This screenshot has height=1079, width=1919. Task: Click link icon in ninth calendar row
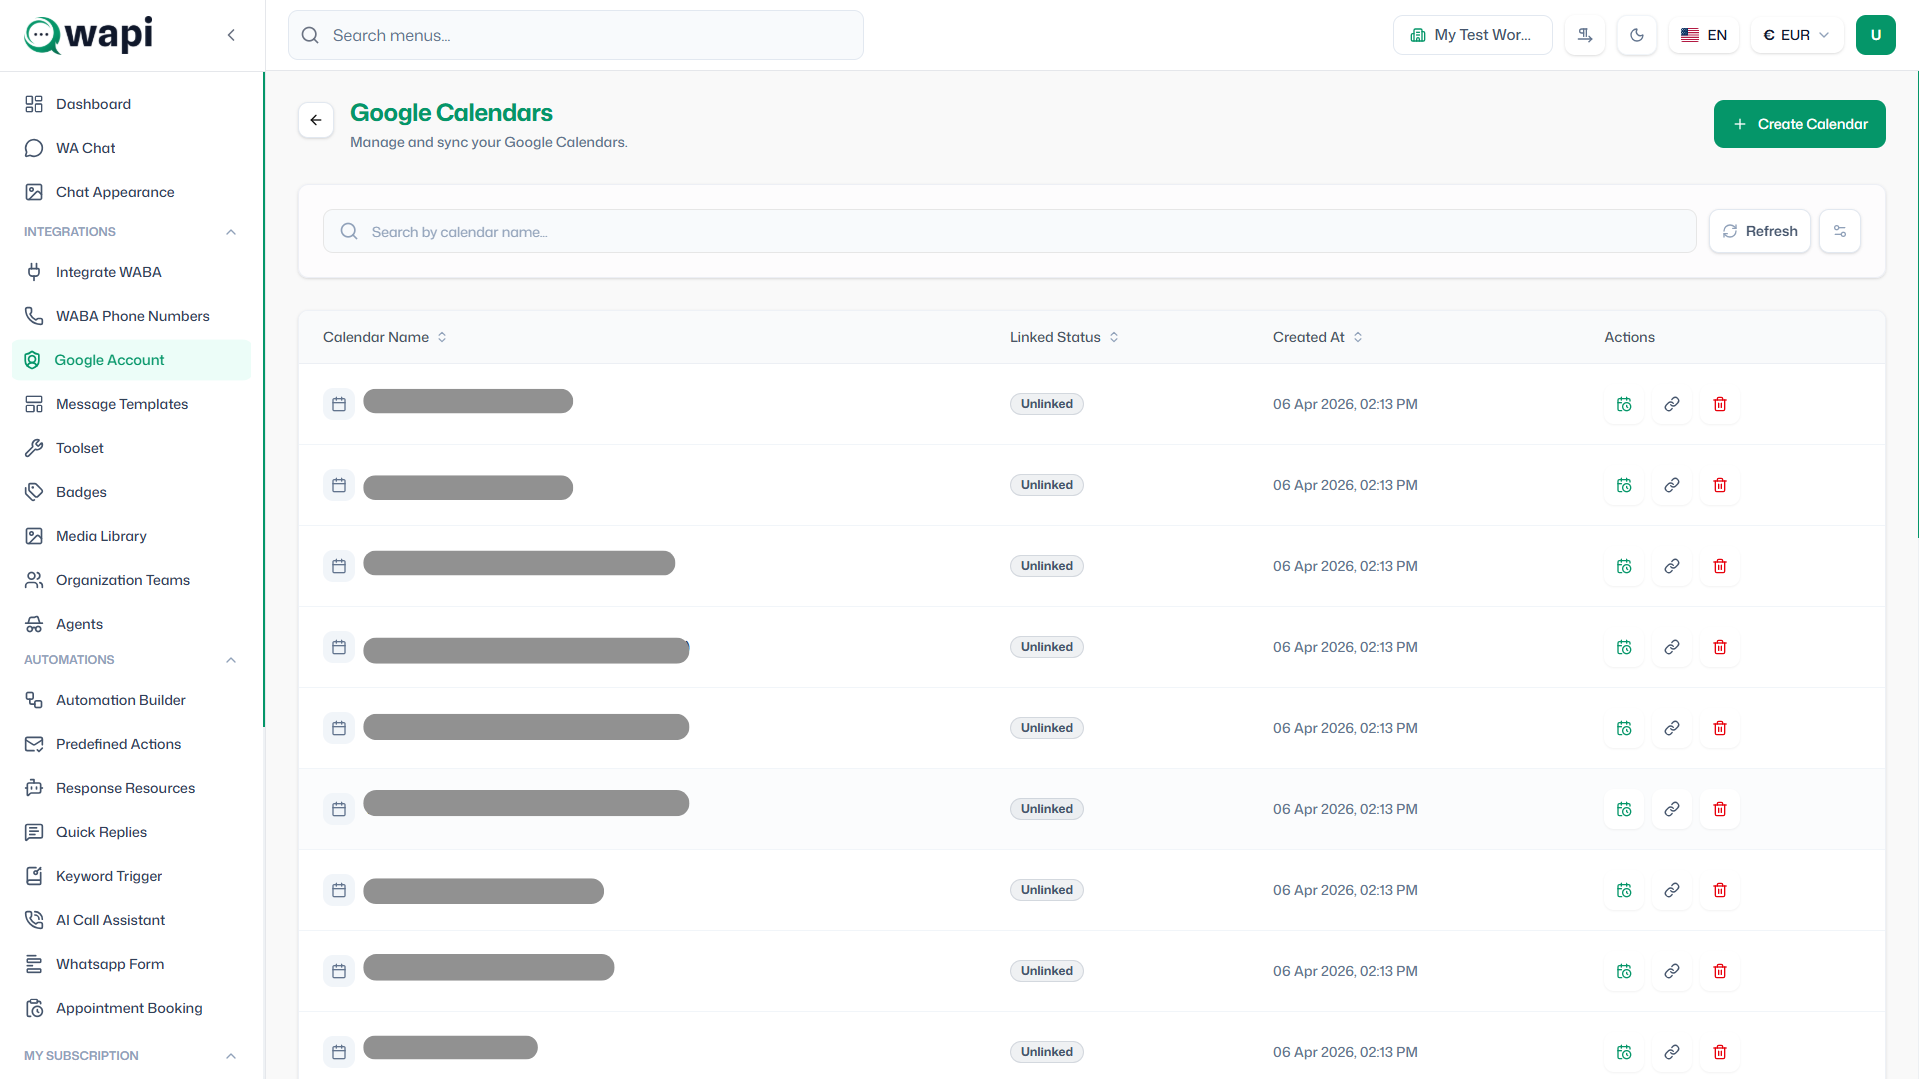(1672, 1052)
